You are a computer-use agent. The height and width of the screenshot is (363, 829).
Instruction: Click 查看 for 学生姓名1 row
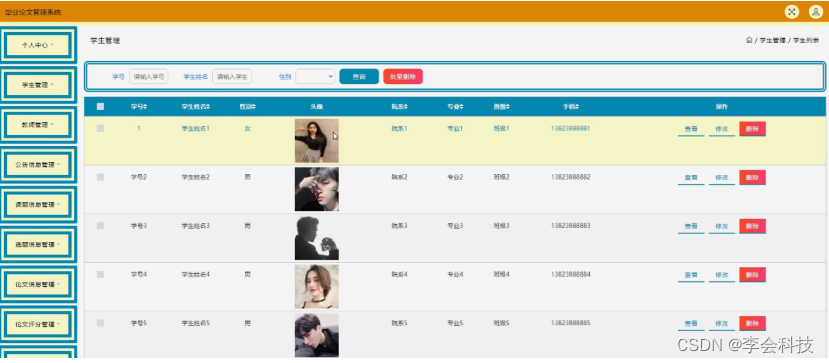tap(691, 129)
